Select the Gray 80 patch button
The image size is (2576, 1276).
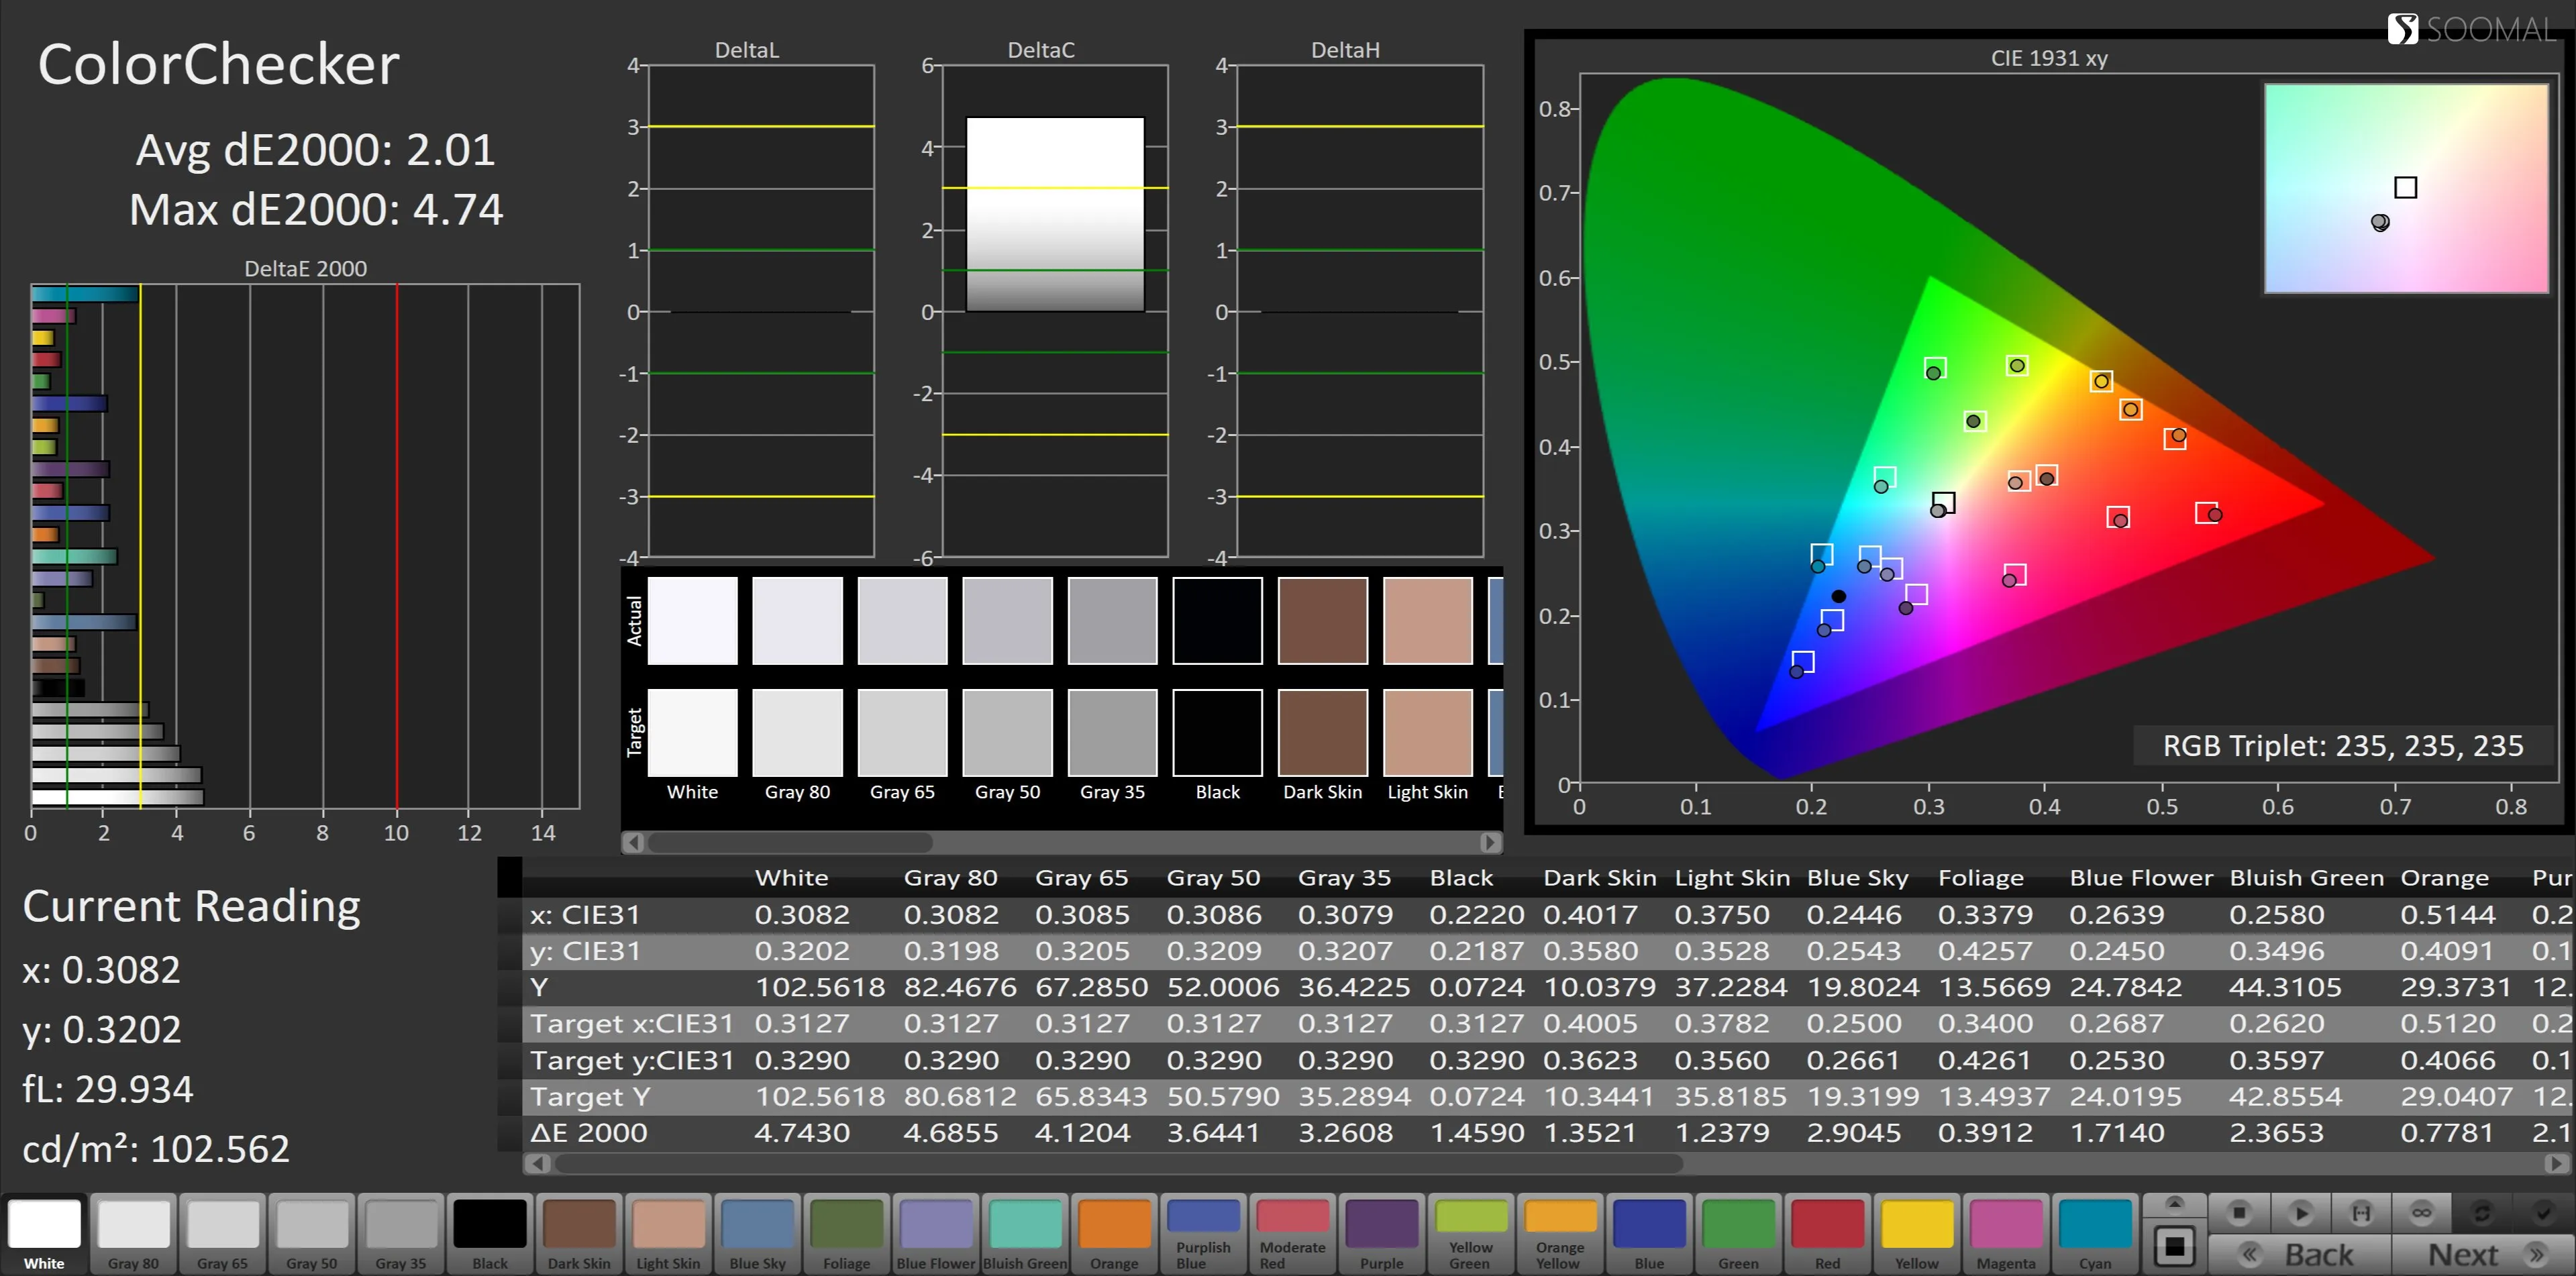point(133,1234)
